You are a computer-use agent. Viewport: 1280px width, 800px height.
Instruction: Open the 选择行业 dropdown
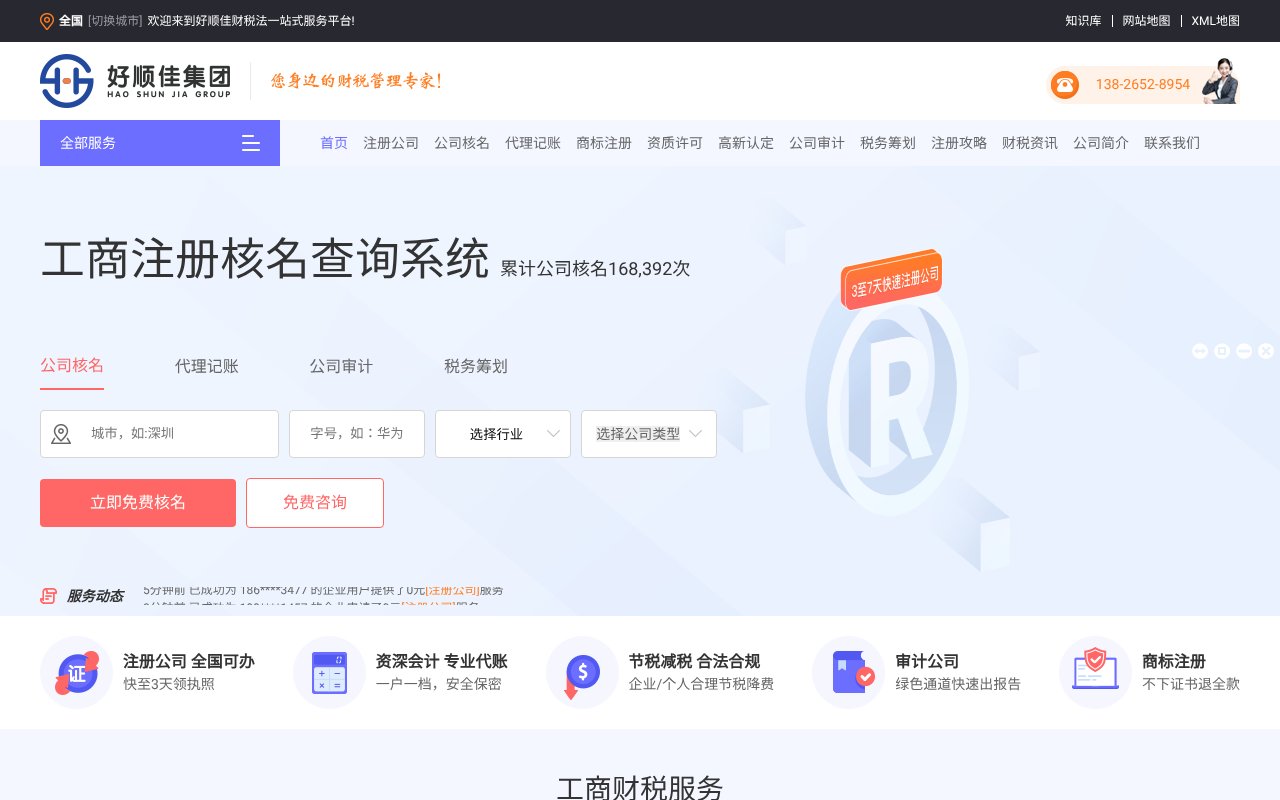pos(503,434)
